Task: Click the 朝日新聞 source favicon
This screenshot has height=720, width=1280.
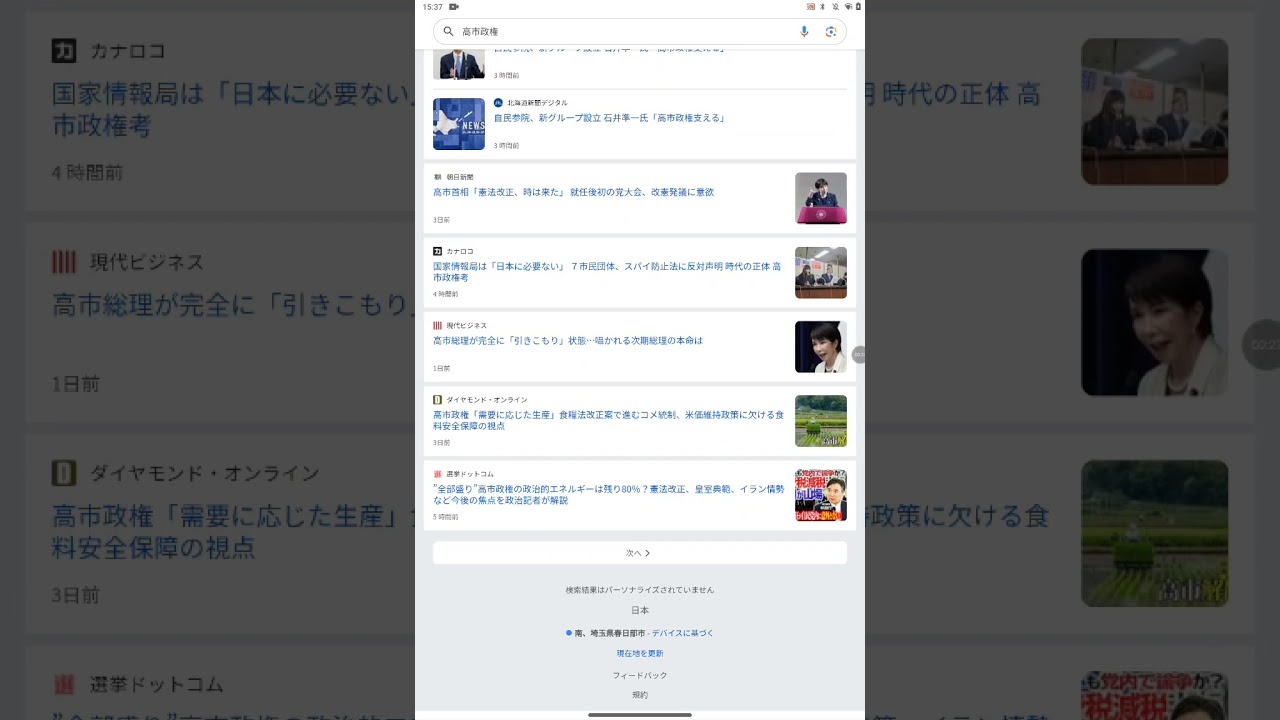Action: [x=437, y=177]
